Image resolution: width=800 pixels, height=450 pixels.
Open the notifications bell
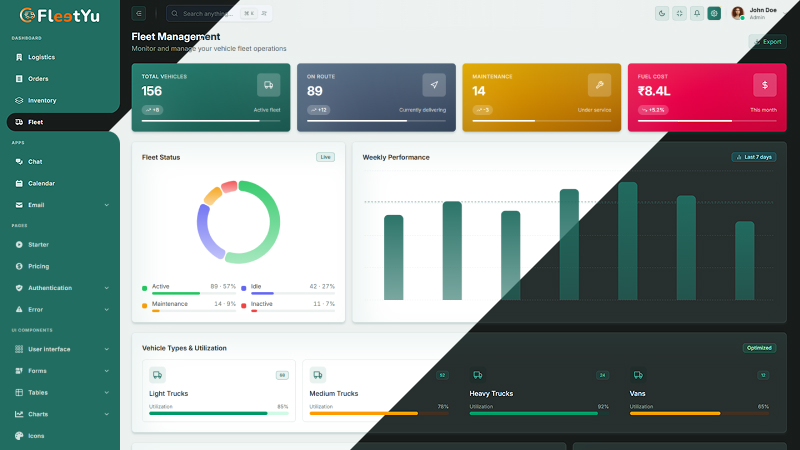click(x=697, y=13)
